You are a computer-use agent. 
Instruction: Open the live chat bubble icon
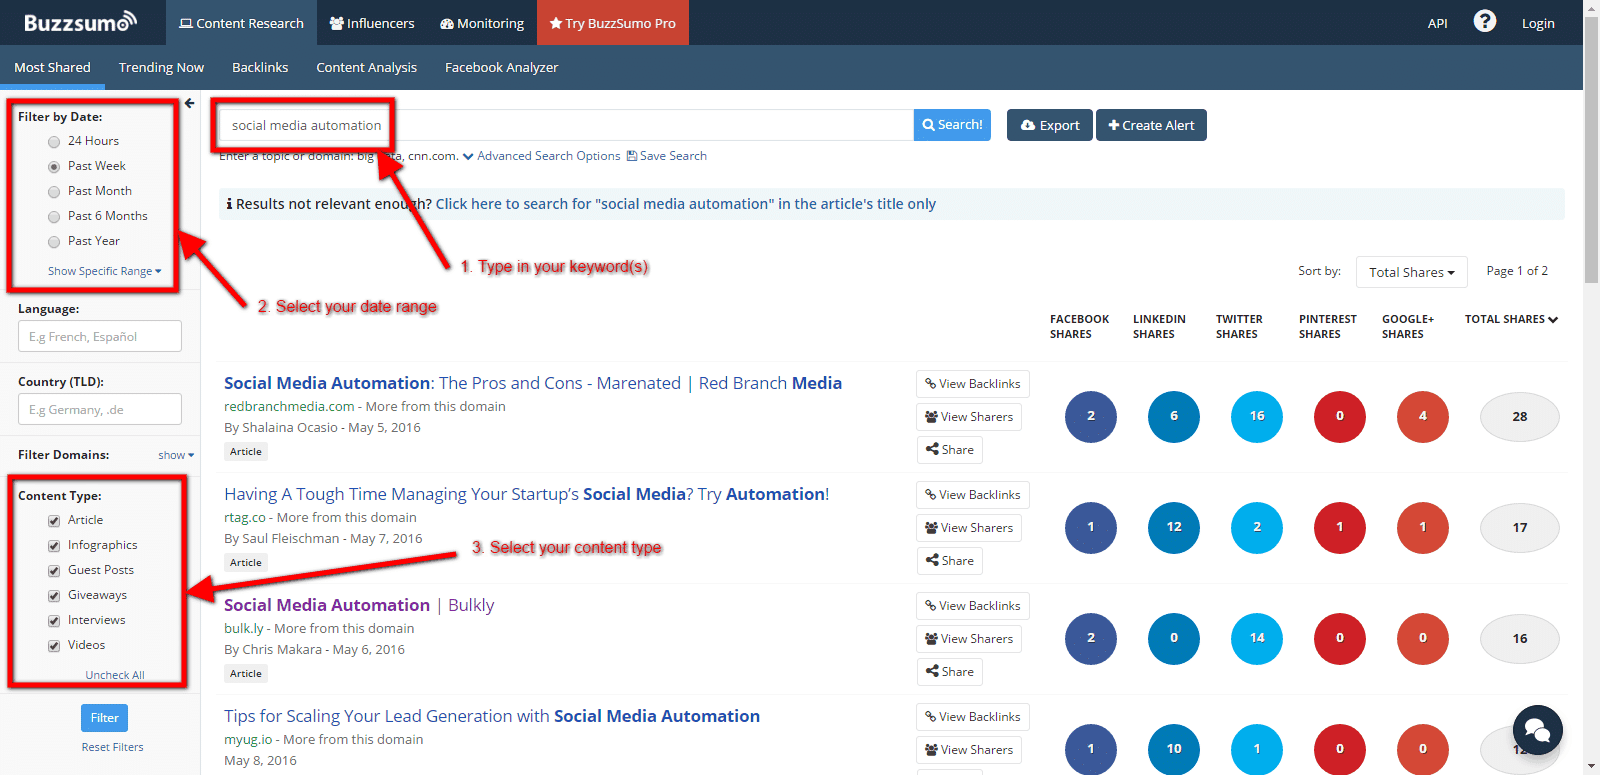pyautogui.click(x=1538, y=731)
